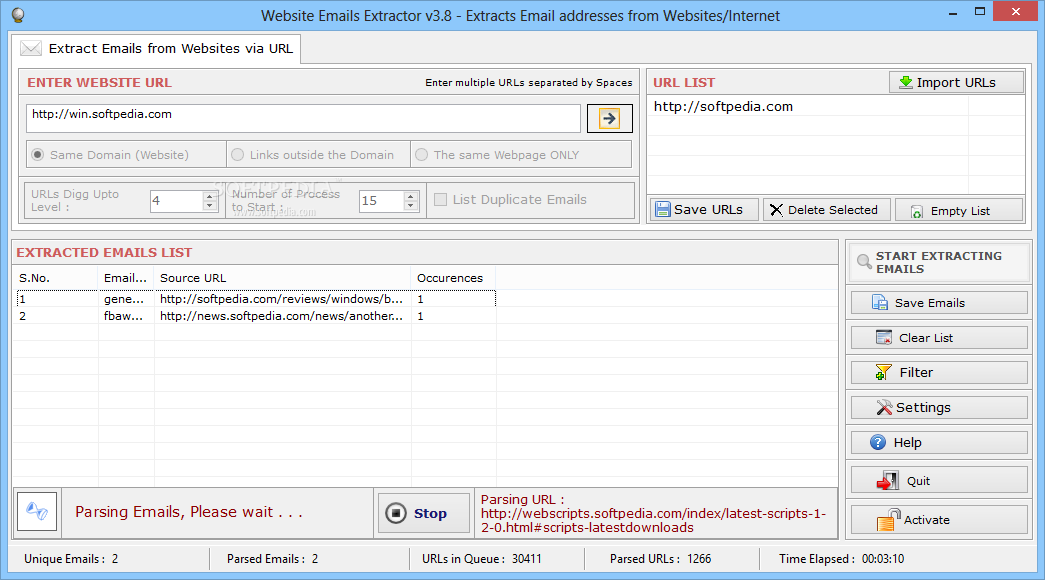Click Start Extracting Emails button text
The width and height of the screenshot is (1045, 580).
click(x=938, y=262)
